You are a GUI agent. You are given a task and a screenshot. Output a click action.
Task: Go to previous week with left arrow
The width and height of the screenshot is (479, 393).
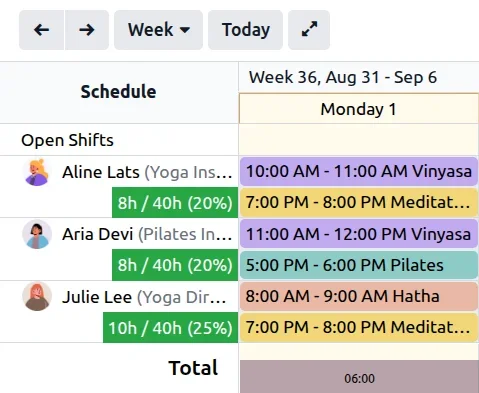click(41, 30)
